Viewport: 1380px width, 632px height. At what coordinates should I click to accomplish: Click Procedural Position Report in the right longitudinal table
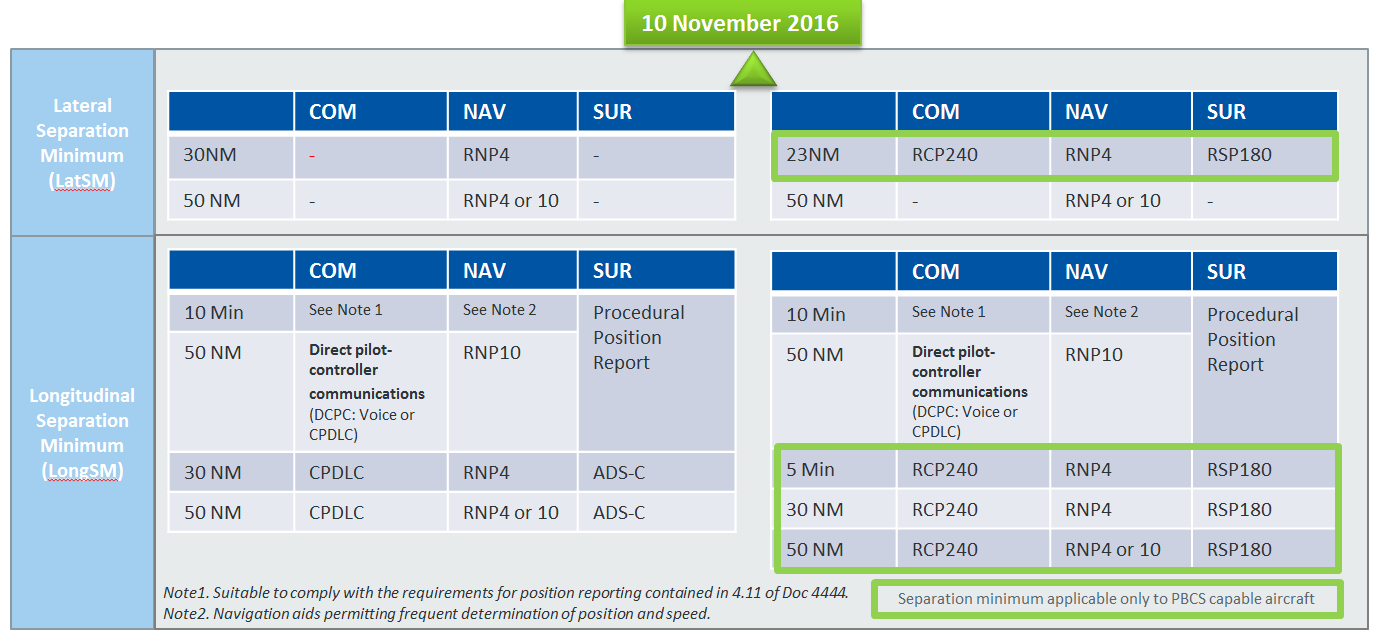pyautogui.click(x=1252, y=339)
